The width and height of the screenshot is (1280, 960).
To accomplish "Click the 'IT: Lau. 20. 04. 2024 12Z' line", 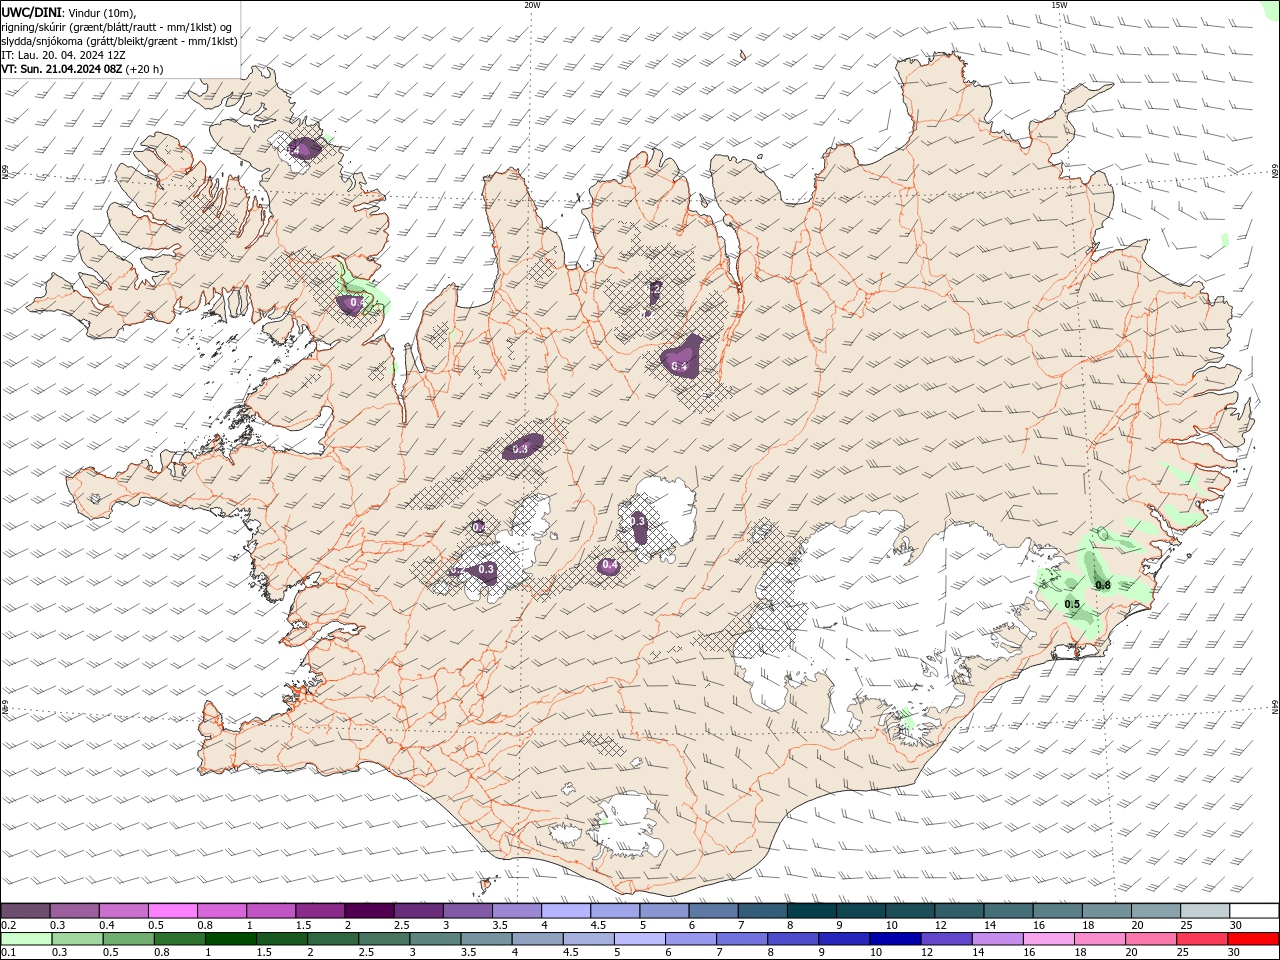I will coord(63,55).
